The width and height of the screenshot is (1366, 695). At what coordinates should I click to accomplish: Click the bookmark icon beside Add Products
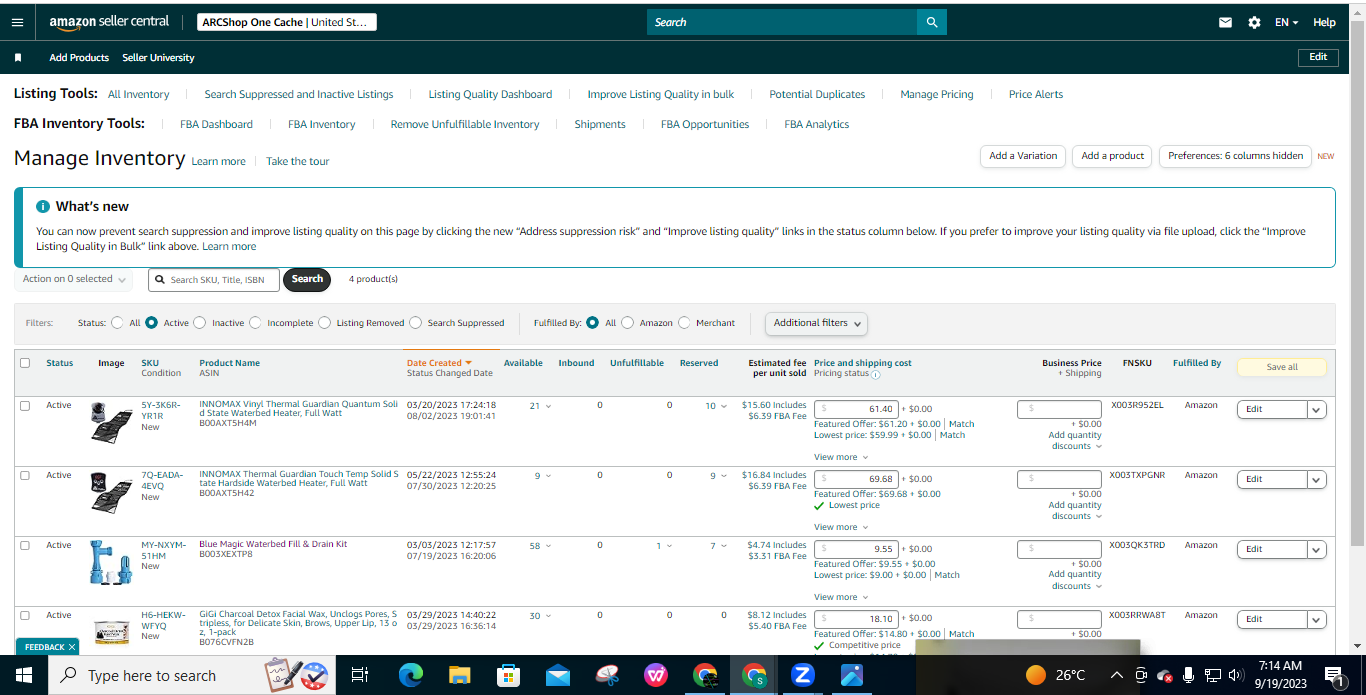[18, 58]
